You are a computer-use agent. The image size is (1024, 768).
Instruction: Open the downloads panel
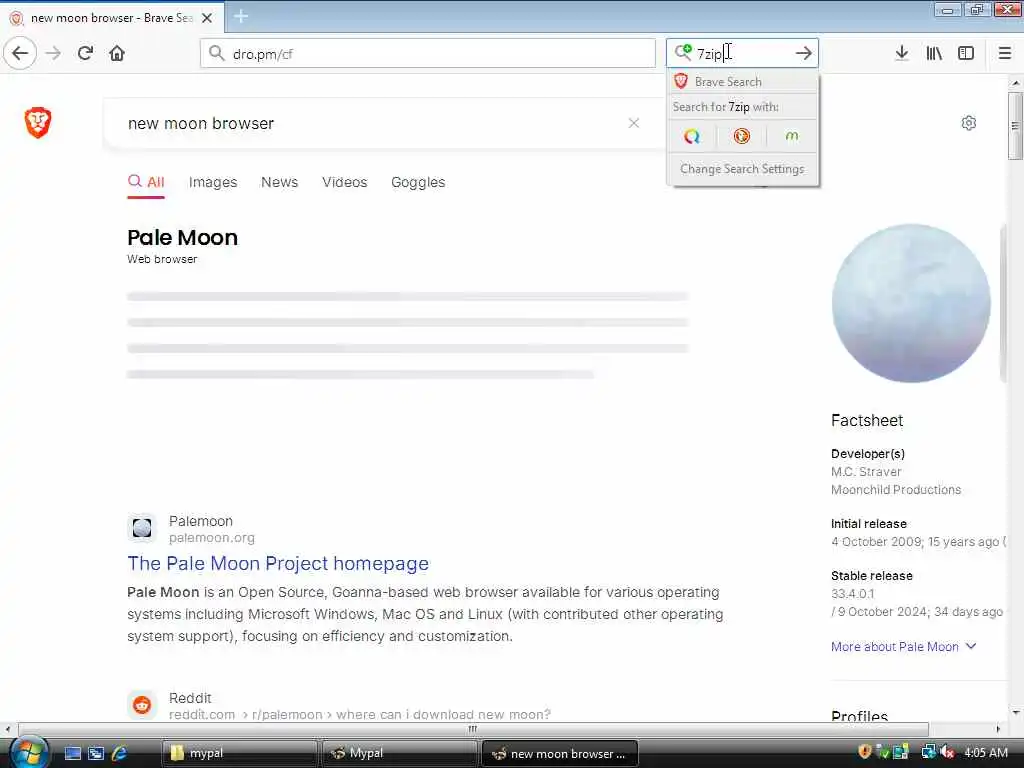coord(901,53)
